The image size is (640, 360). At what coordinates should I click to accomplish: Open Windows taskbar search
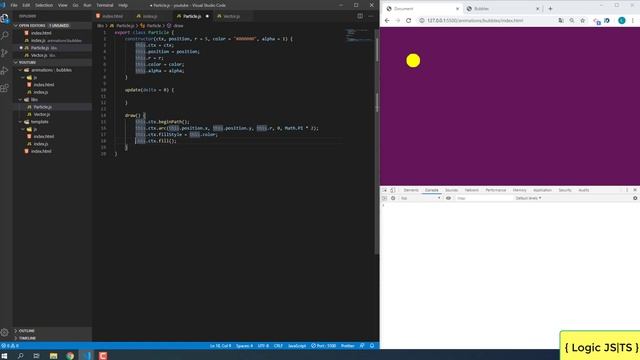20,356
